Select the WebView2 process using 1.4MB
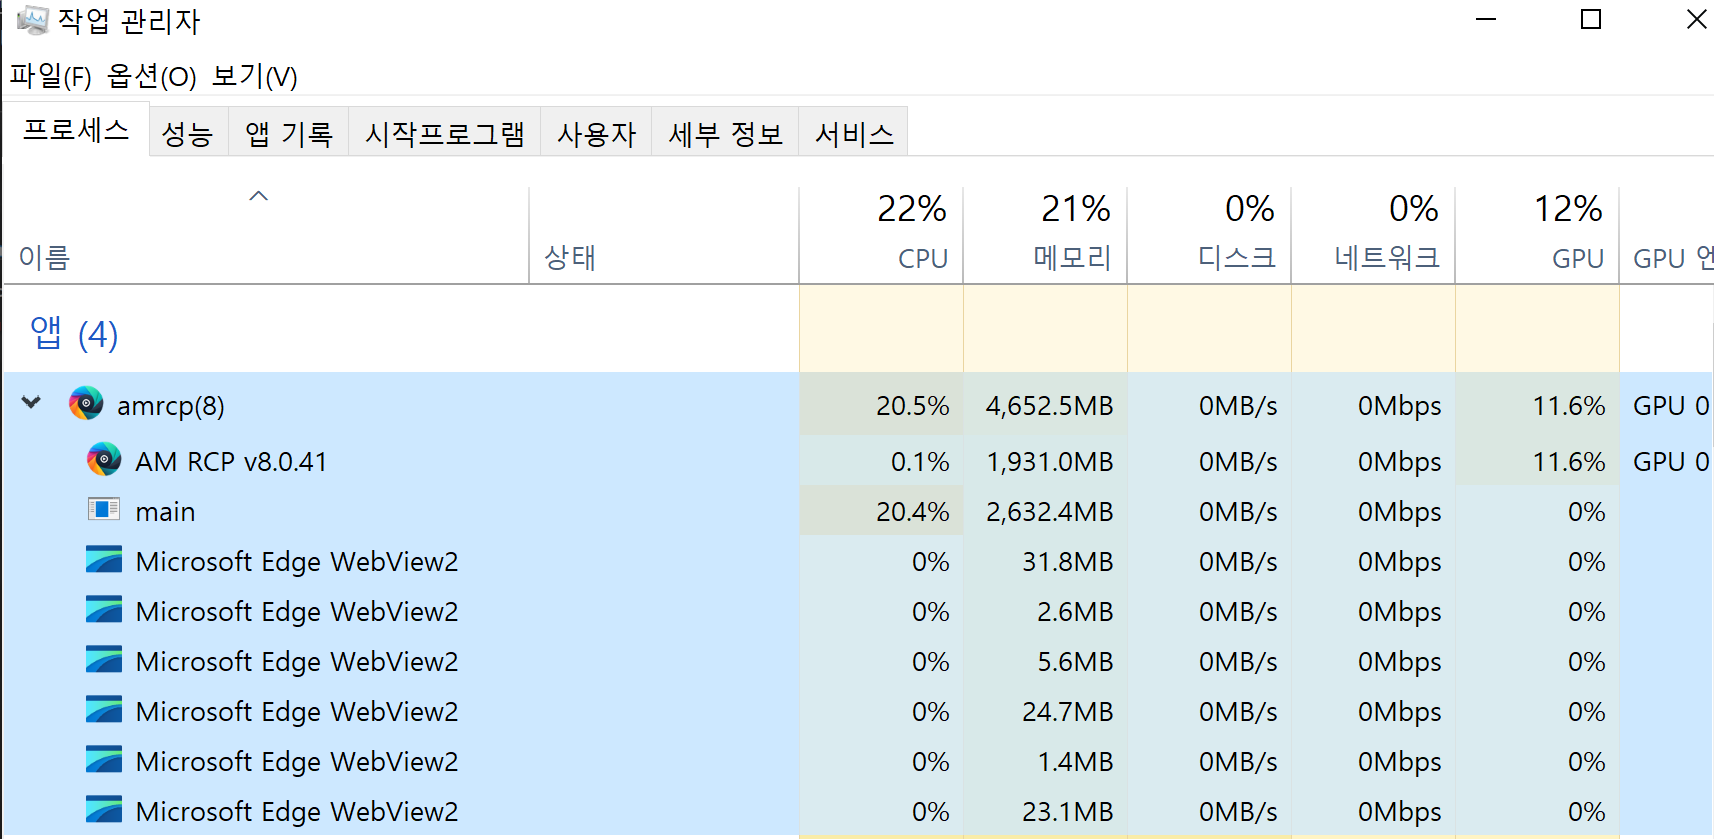The height and width of the screenshot is (839, 1714). pos(297,761)
